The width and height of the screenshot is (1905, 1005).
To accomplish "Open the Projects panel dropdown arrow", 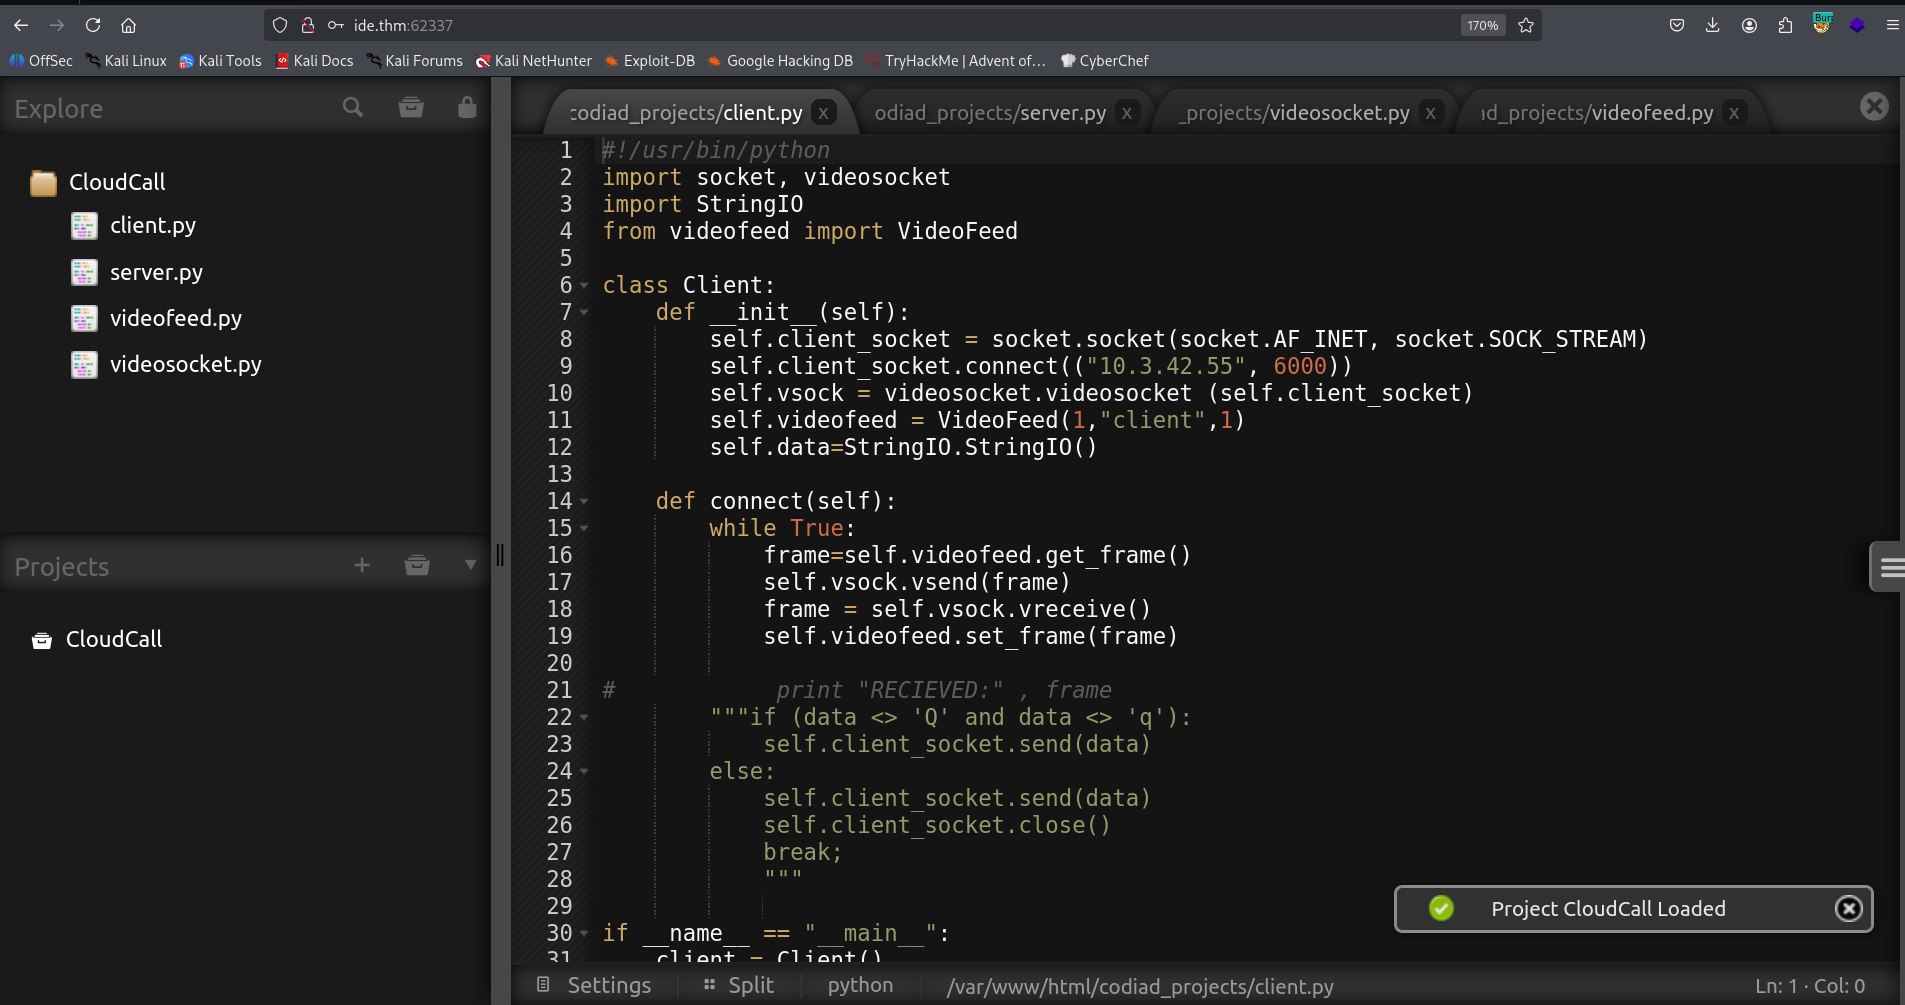I will click(x=470, y=565).
